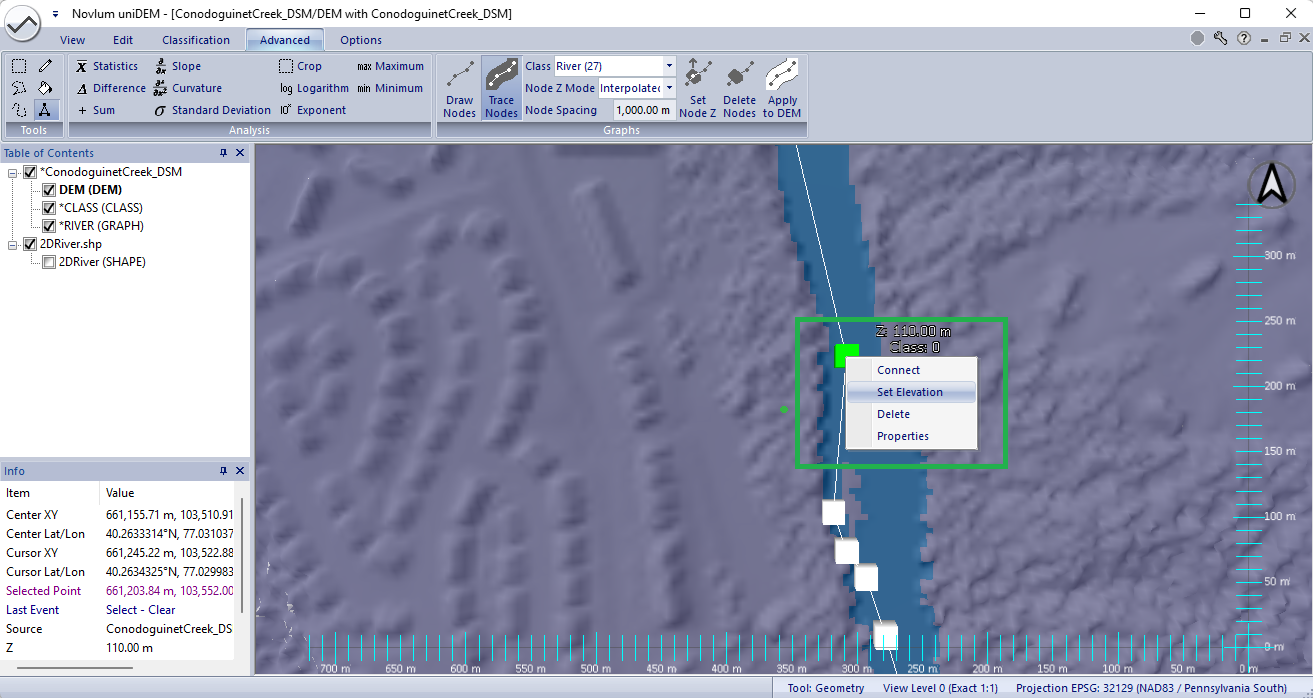This screenshot has width=1313, height=698.
Task: Activate the Trace Nodes tool
Action: click(x=501, y=88)
